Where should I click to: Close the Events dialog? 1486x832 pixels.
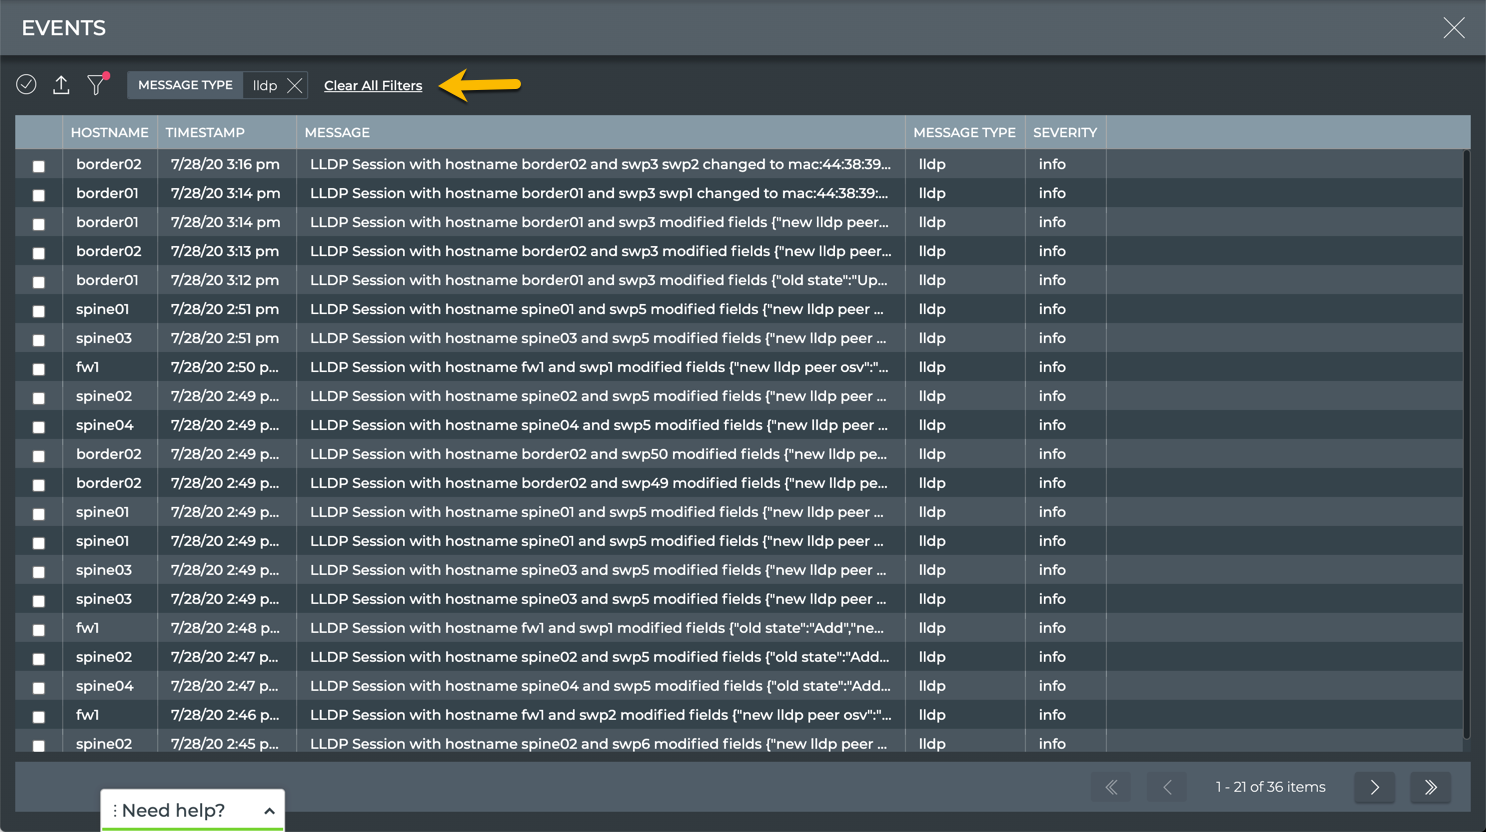click(x=1454, y=28)
